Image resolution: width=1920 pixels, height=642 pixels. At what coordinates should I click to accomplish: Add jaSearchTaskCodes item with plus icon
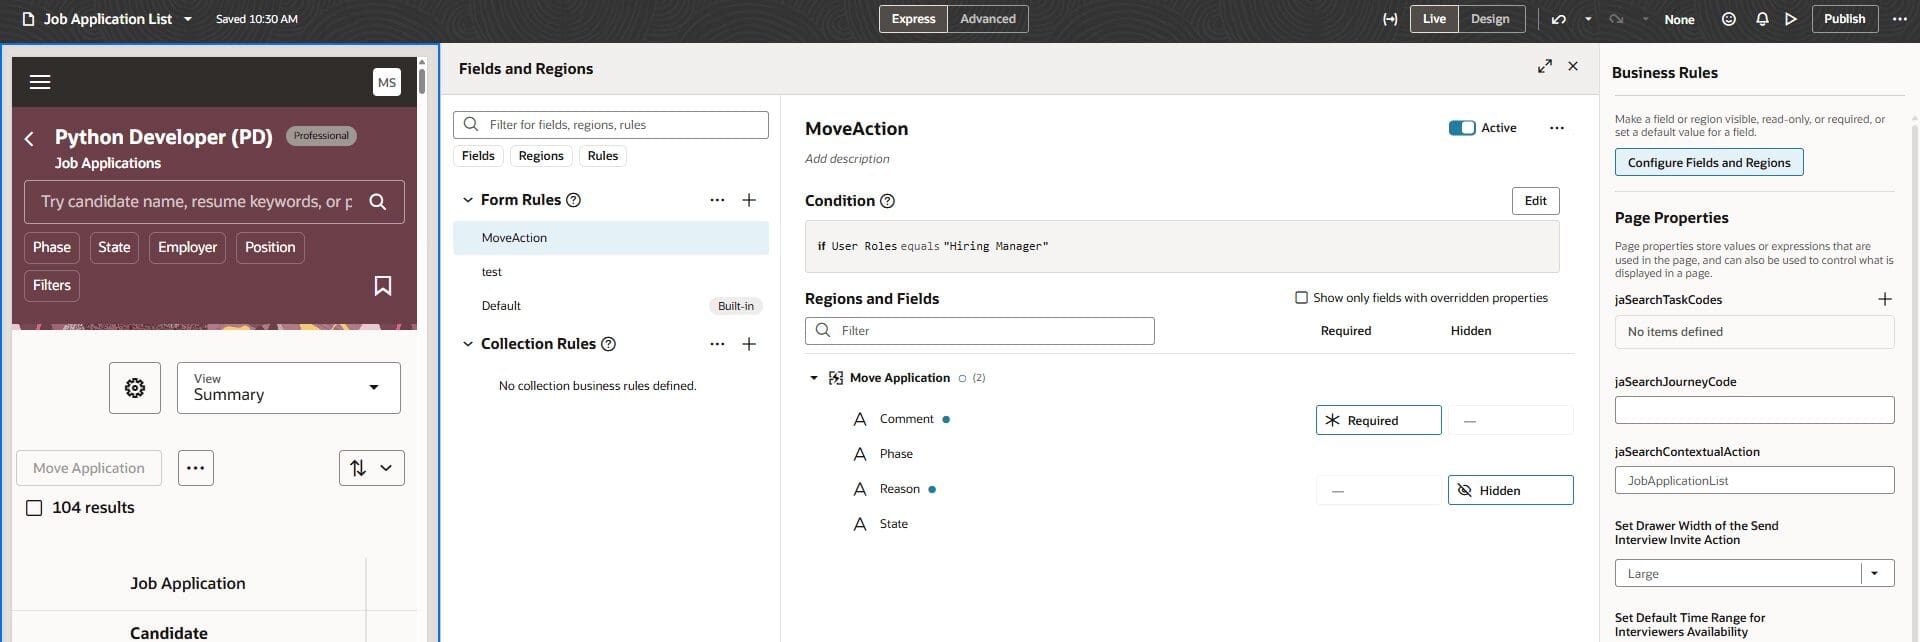1884,299
